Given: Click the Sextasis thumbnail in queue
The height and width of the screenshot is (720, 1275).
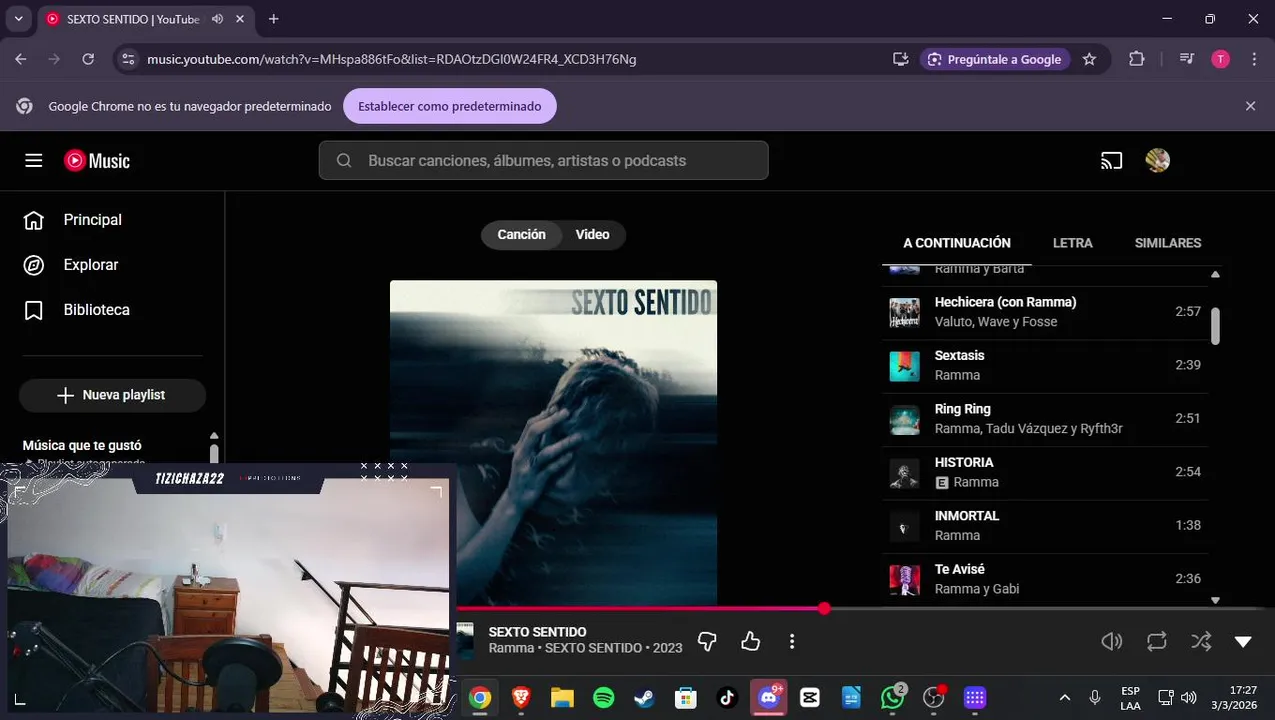Looking at the screenshot, I should coord(905,366).
